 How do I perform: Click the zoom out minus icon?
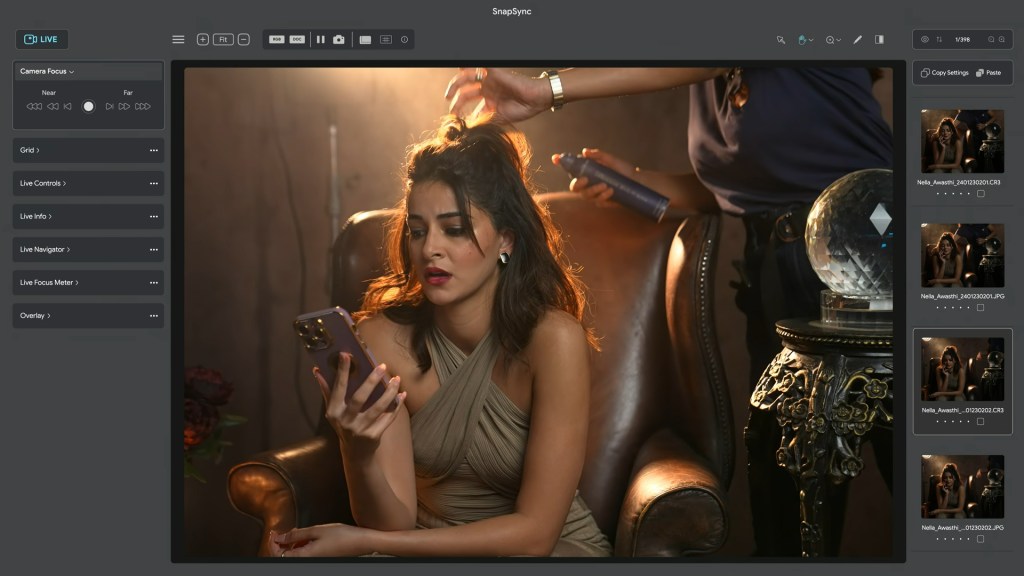pos(243,40)
